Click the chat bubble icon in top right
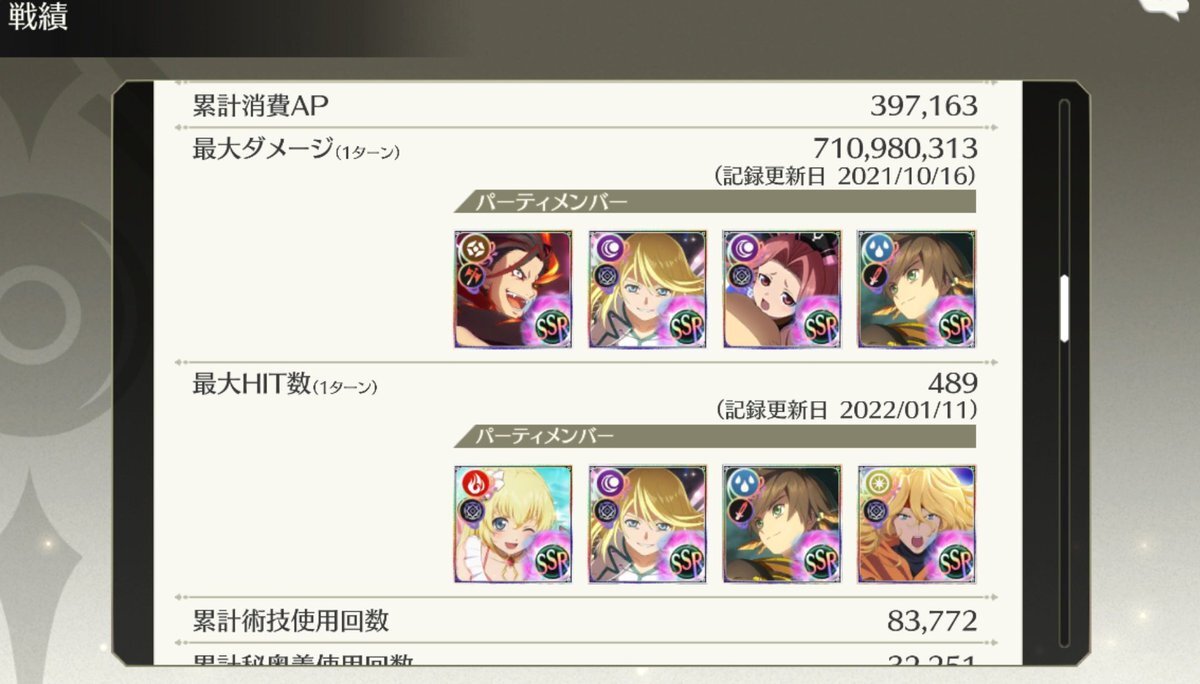This screenshot has height=684, width=1200. [1174, 8]
